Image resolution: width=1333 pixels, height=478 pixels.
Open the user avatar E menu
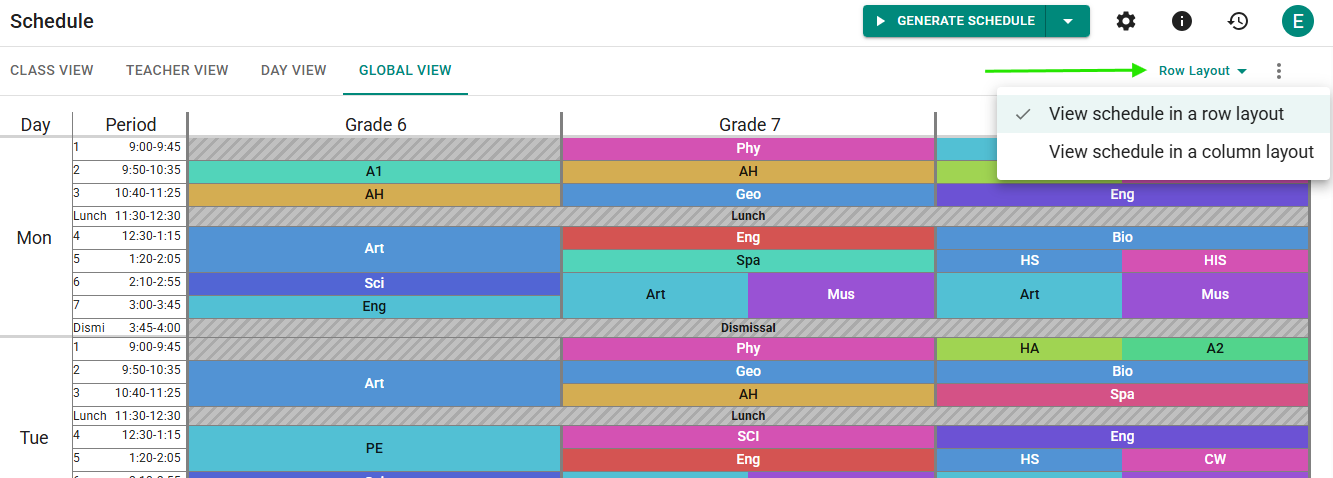coord(1298,21)
